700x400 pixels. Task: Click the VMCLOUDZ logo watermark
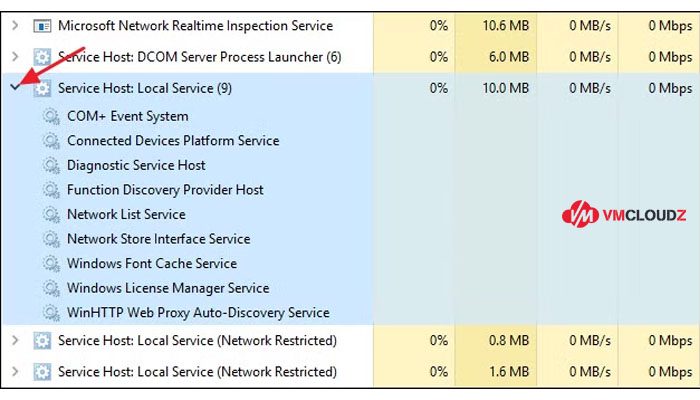point(624,214)
